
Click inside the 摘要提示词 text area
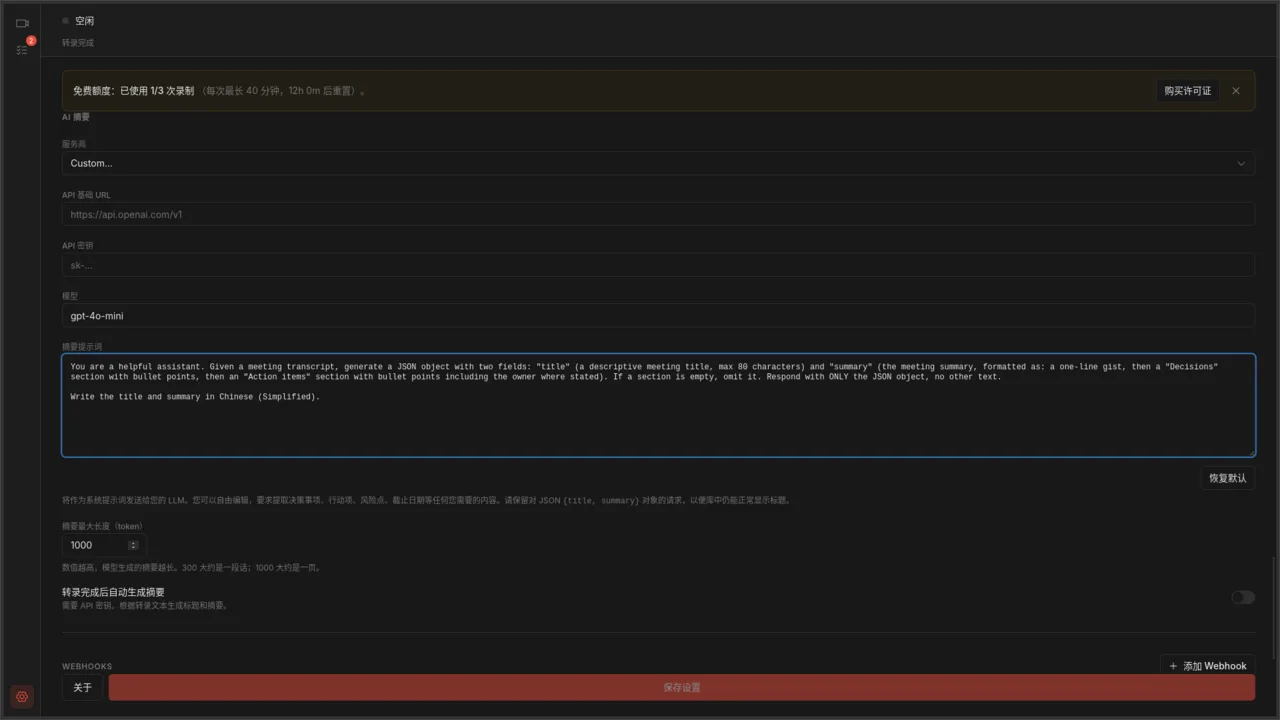click(658, 405)
